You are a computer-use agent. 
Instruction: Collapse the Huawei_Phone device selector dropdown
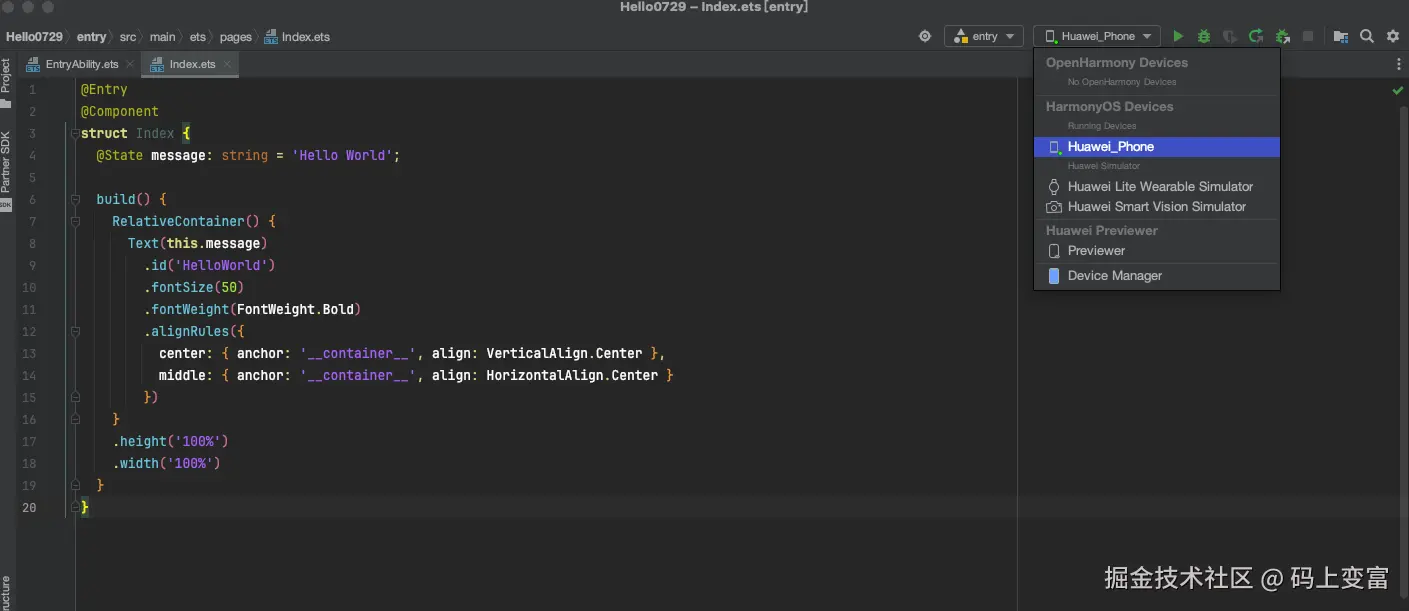click(x=1097, y=36)
